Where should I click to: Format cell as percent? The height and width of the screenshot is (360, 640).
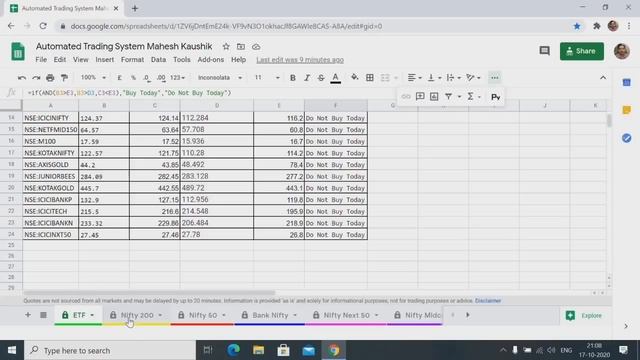[x=133, y=78]
